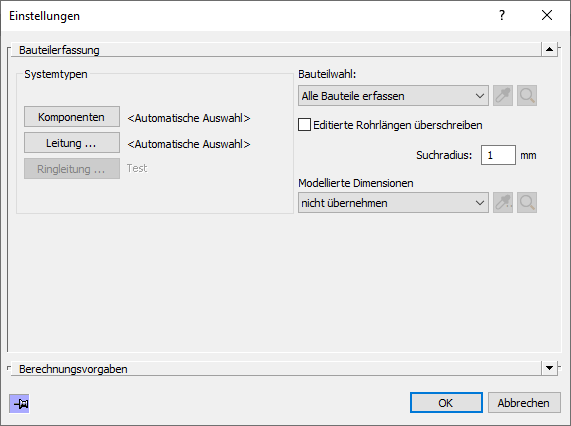This screenshot has height=426, width=571.
Task: Toggle the pin icon at dialog bottom
Action: coord(19,403)
